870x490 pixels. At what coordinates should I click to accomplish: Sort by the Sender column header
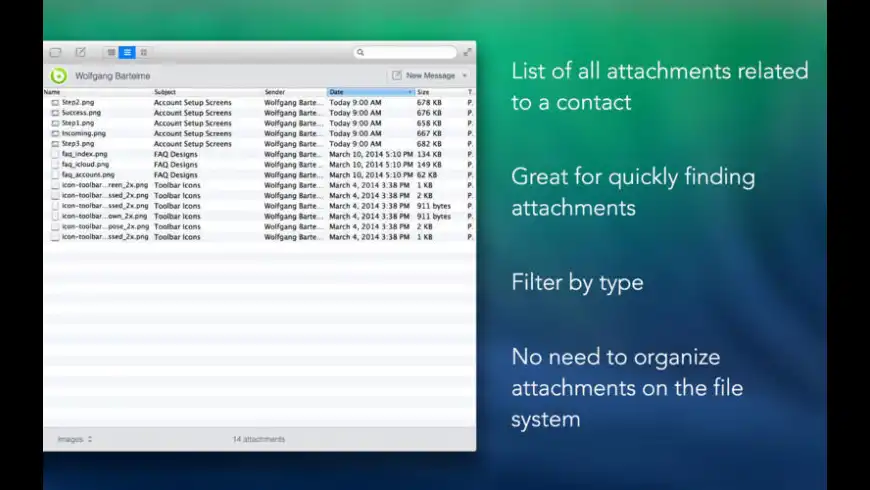[x=275, y=92]
